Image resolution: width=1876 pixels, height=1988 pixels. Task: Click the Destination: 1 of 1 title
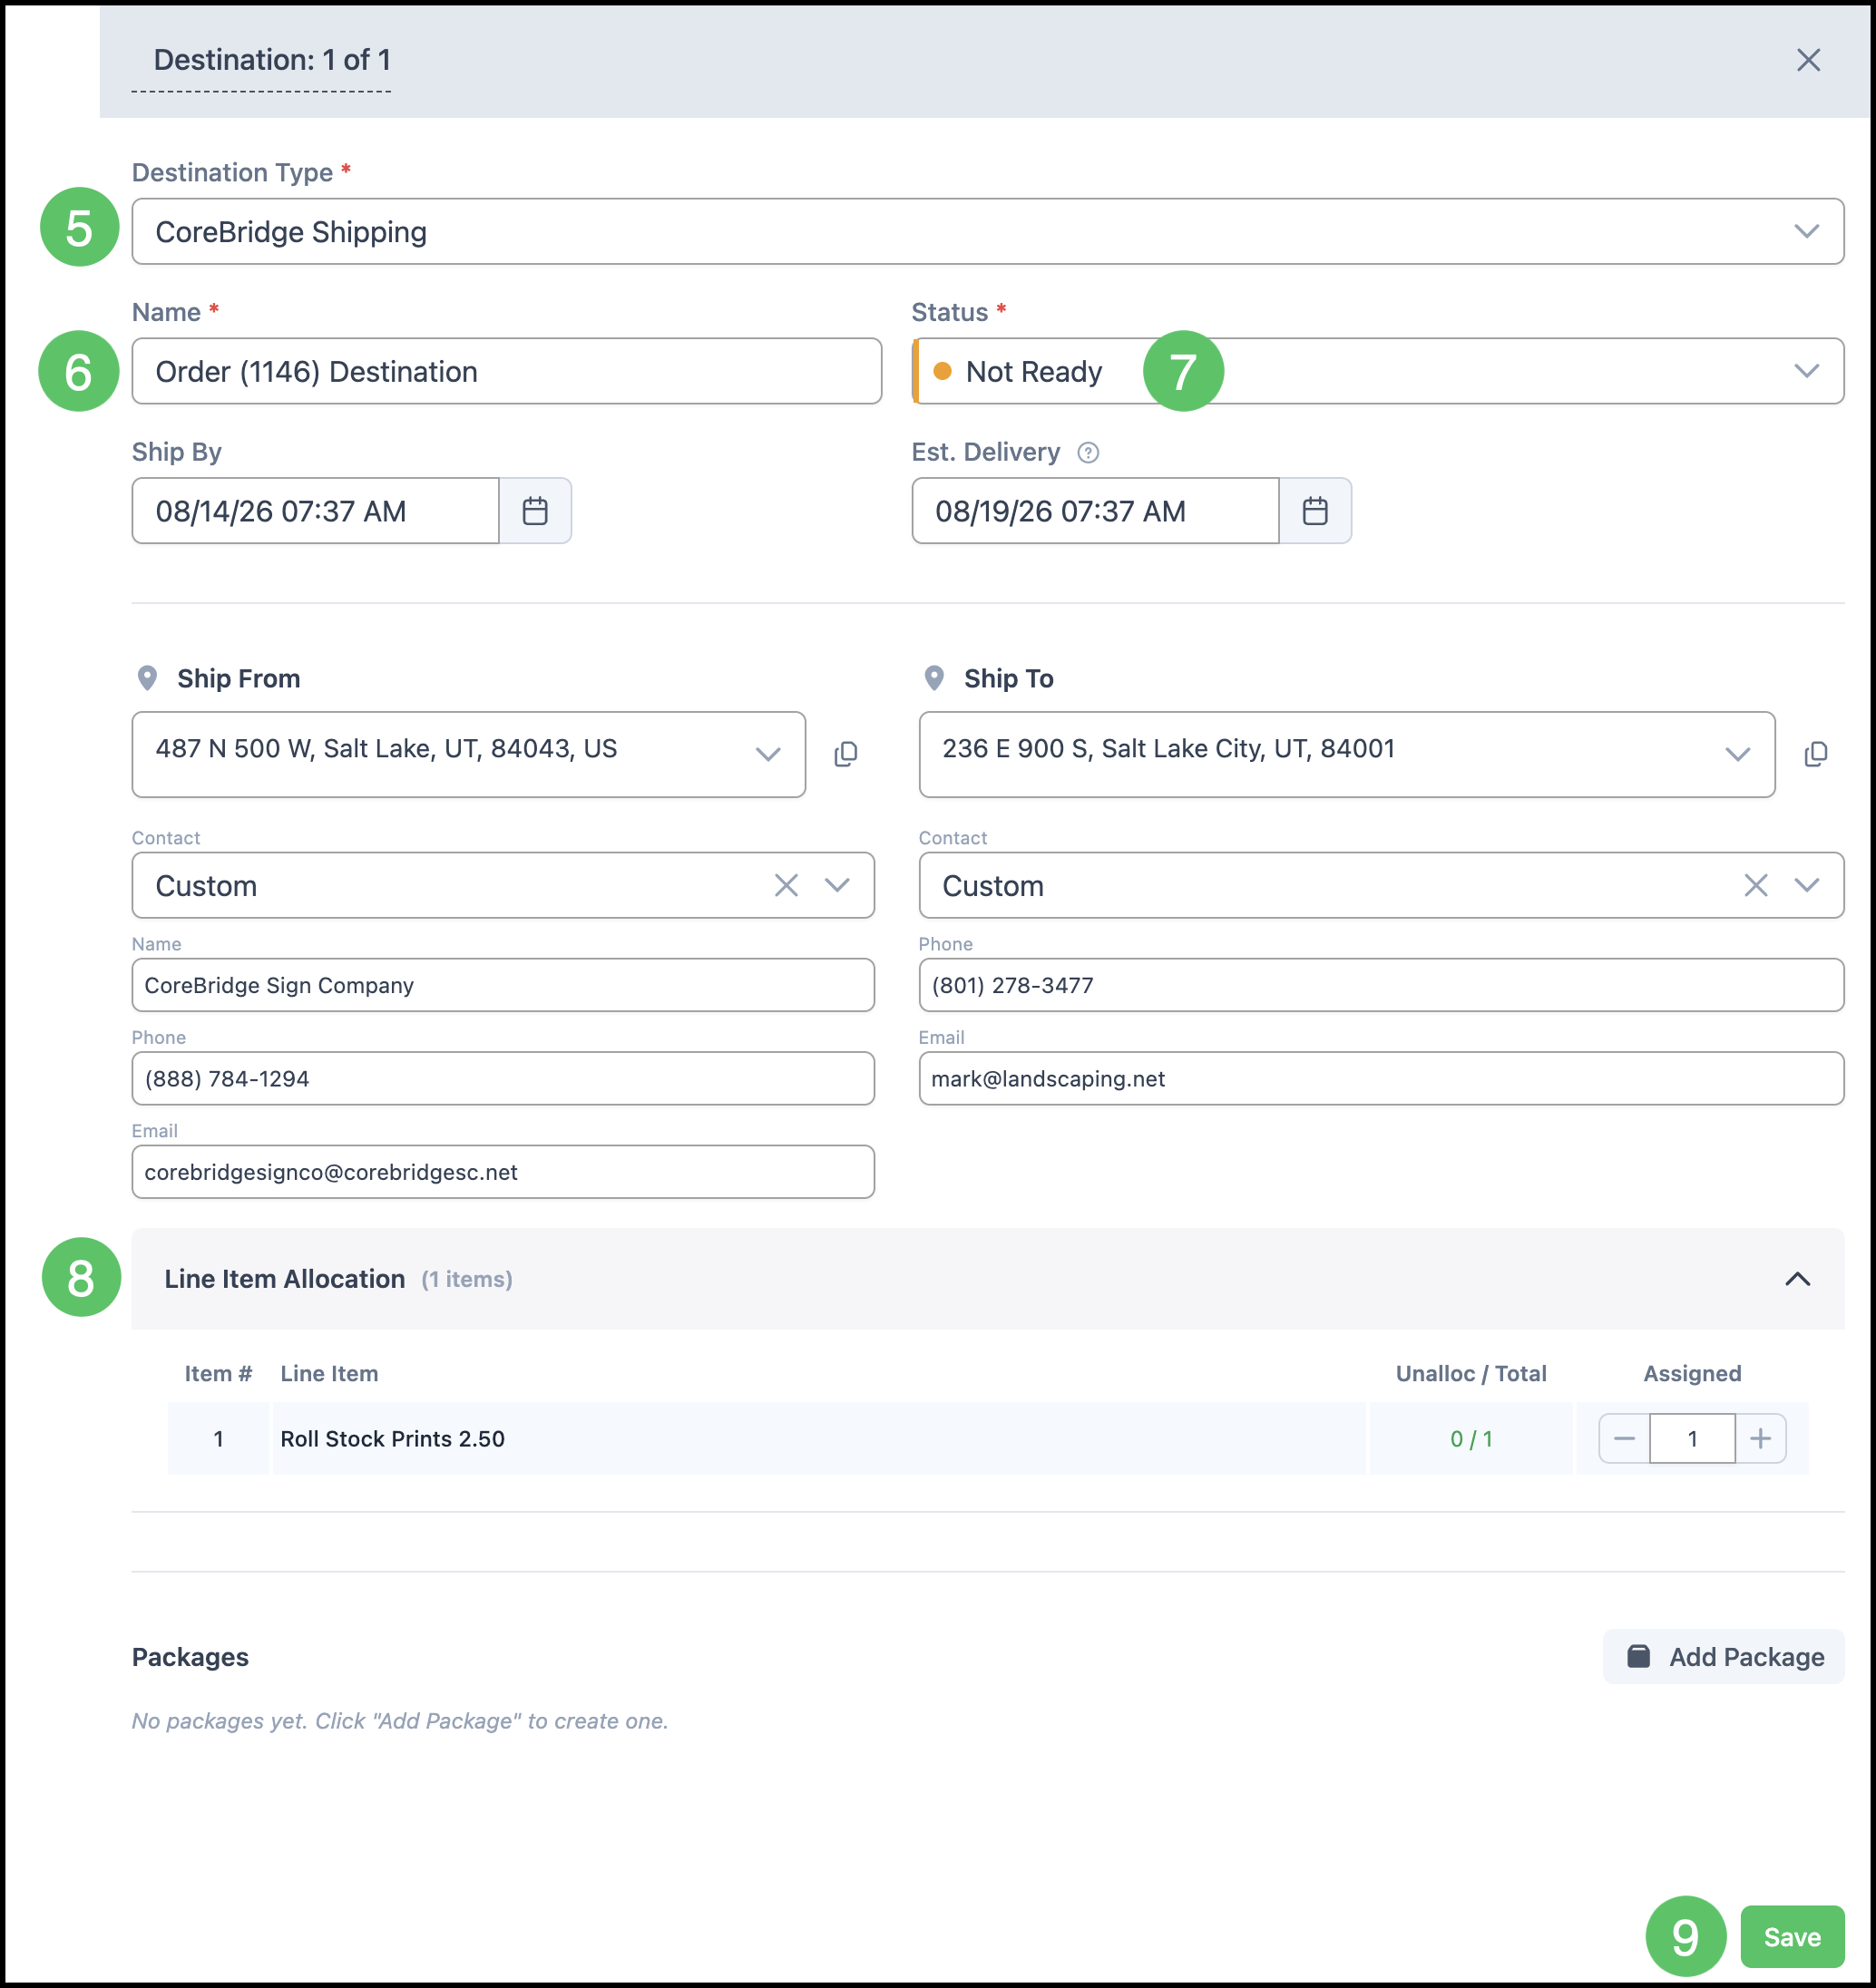(272, 60)
